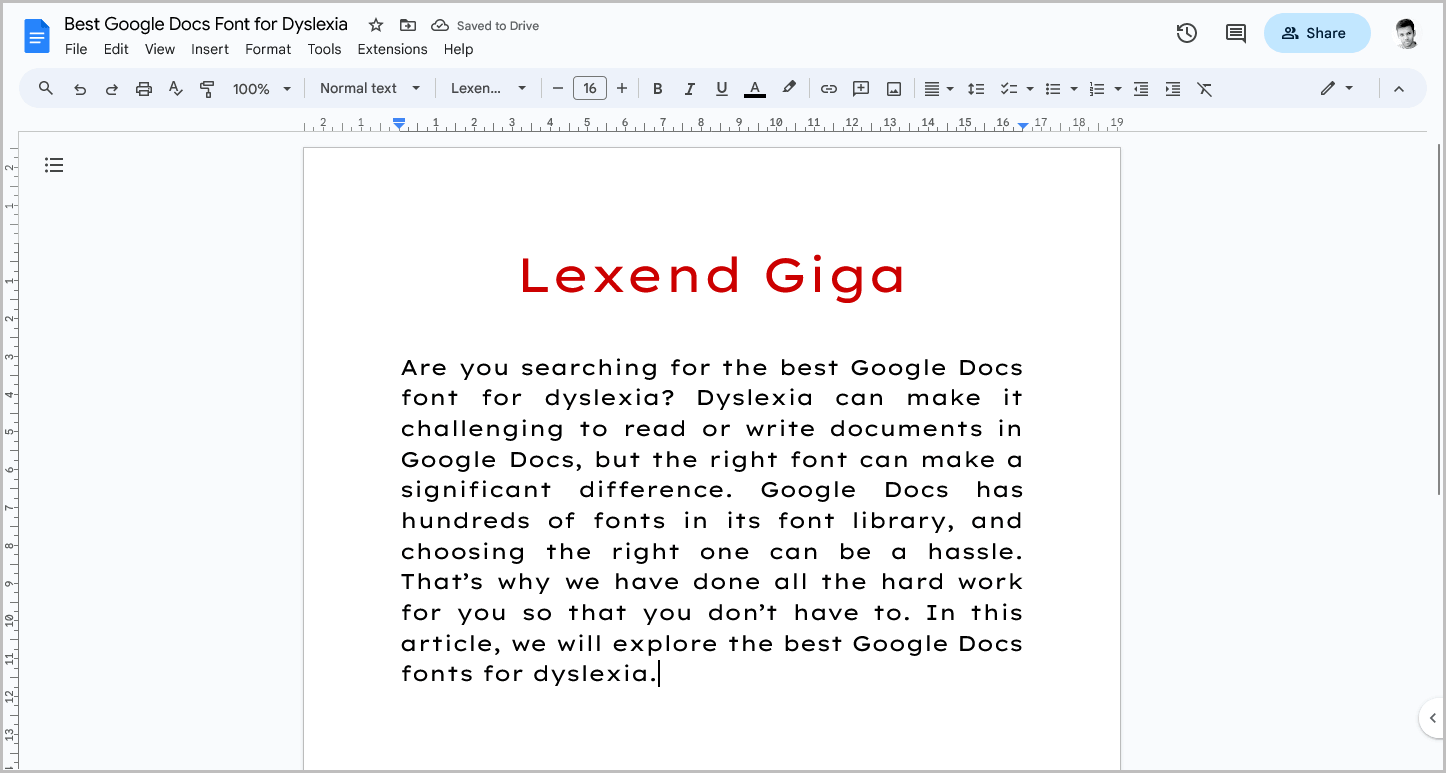
Task: Click the Share button
Action: pos(1317,33)
